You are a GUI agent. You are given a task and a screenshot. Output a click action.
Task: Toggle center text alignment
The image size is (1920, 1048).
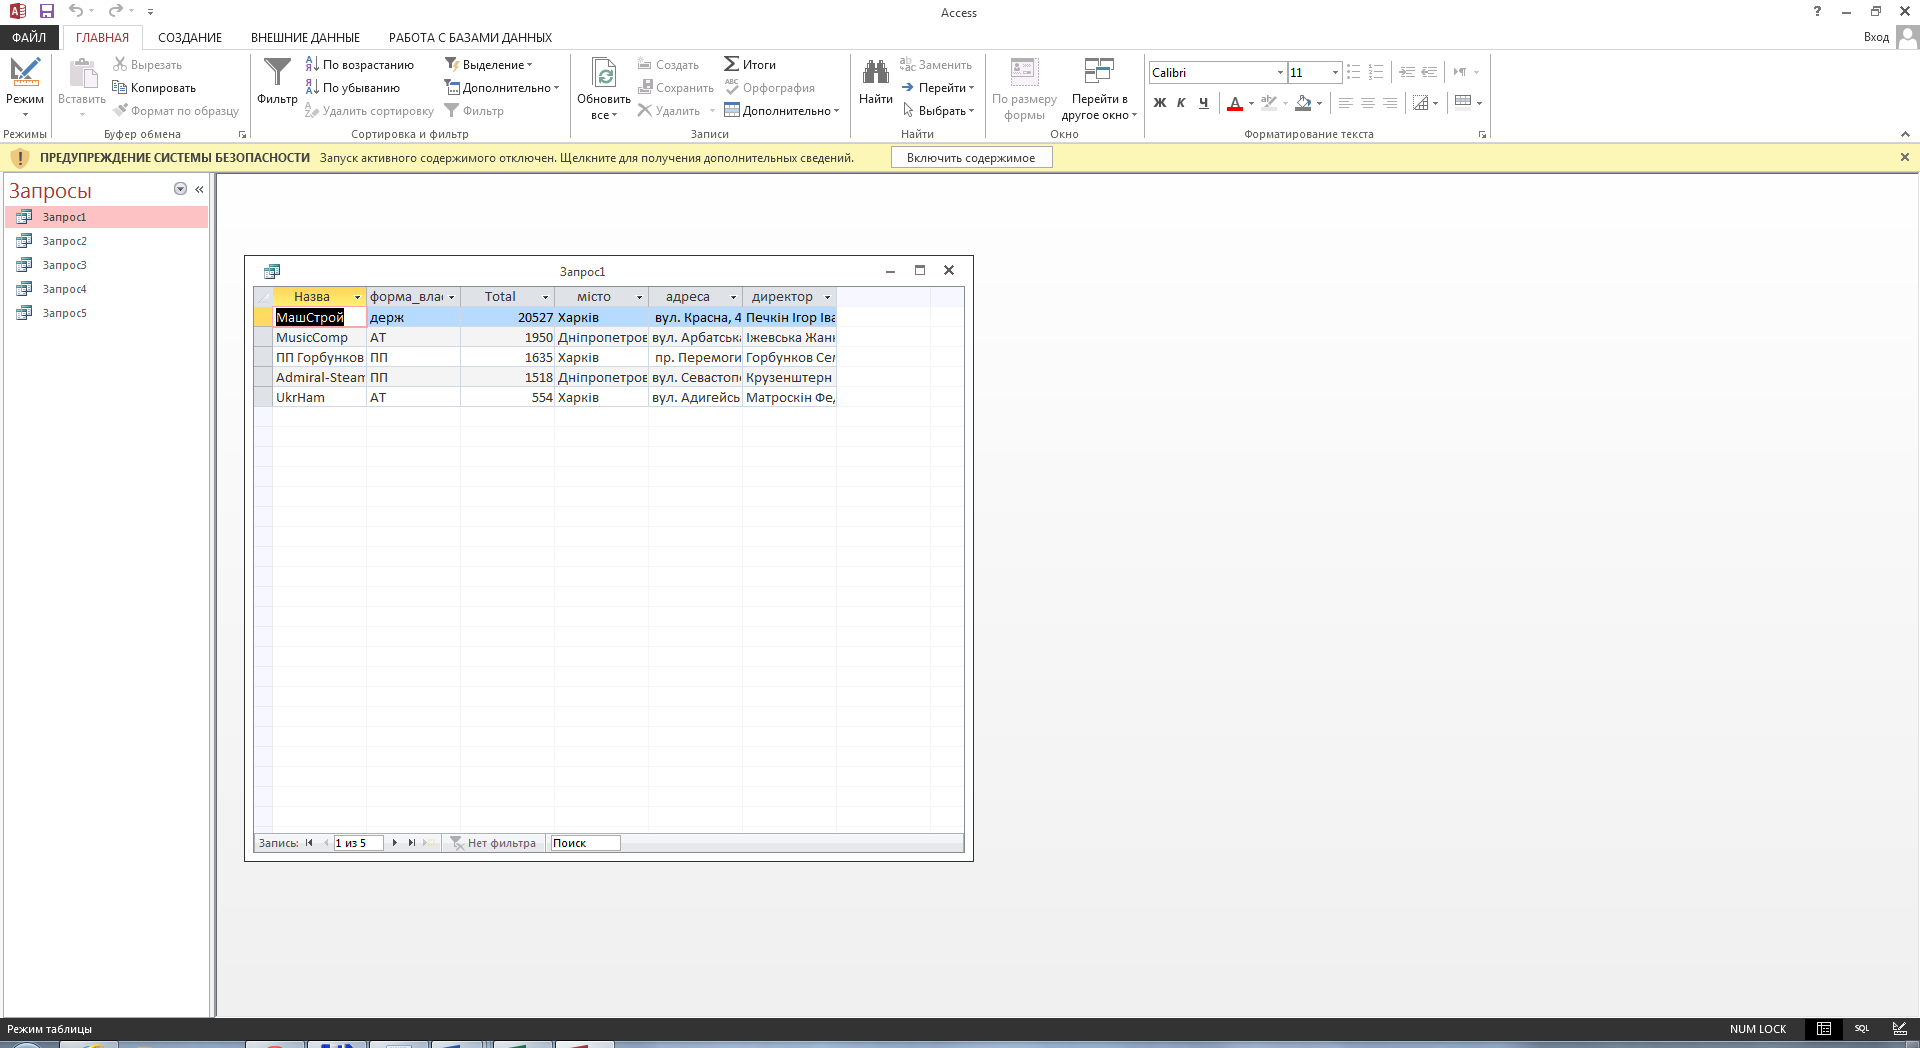coord(1368,102)
